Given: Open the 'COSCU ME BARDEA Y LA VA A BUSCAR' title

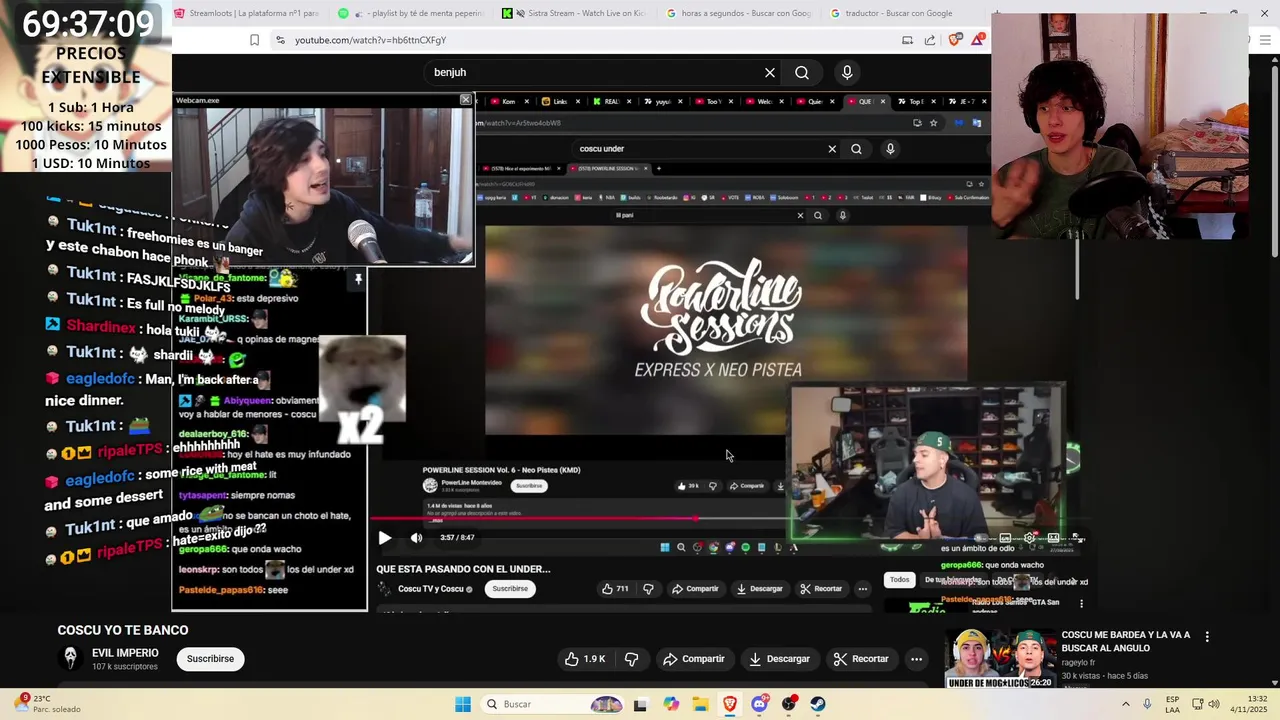Looking at the screenshot, I should (1126, 641).
